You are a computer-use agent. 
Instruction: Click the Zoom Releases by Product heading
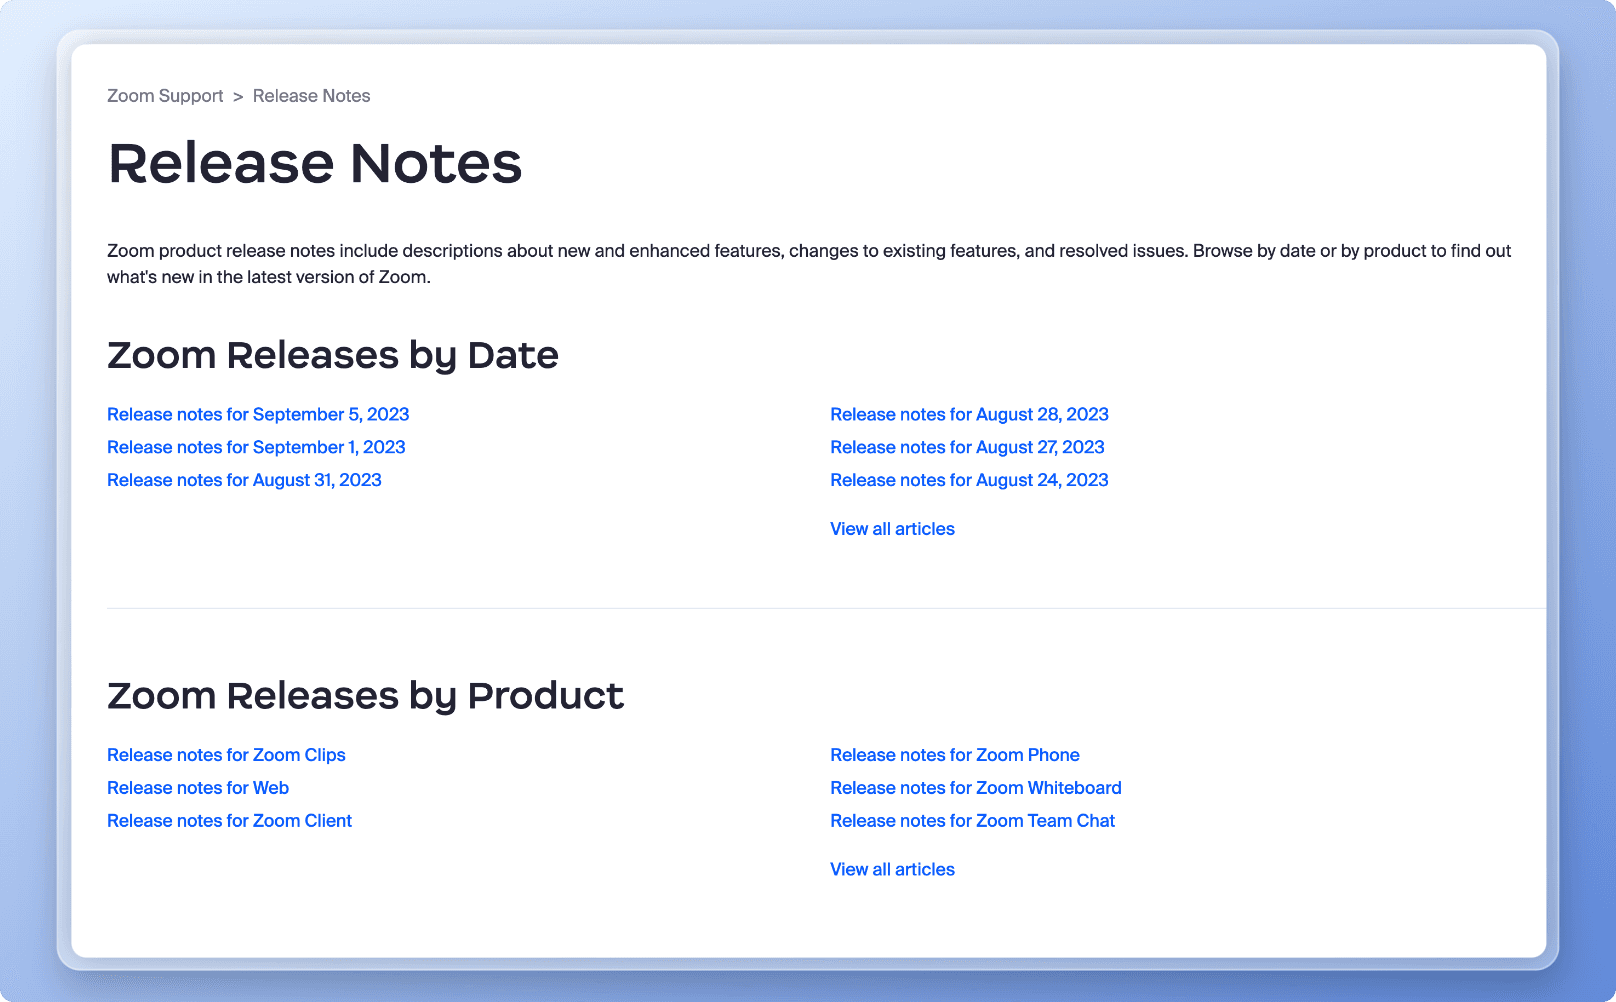(365, 696)
